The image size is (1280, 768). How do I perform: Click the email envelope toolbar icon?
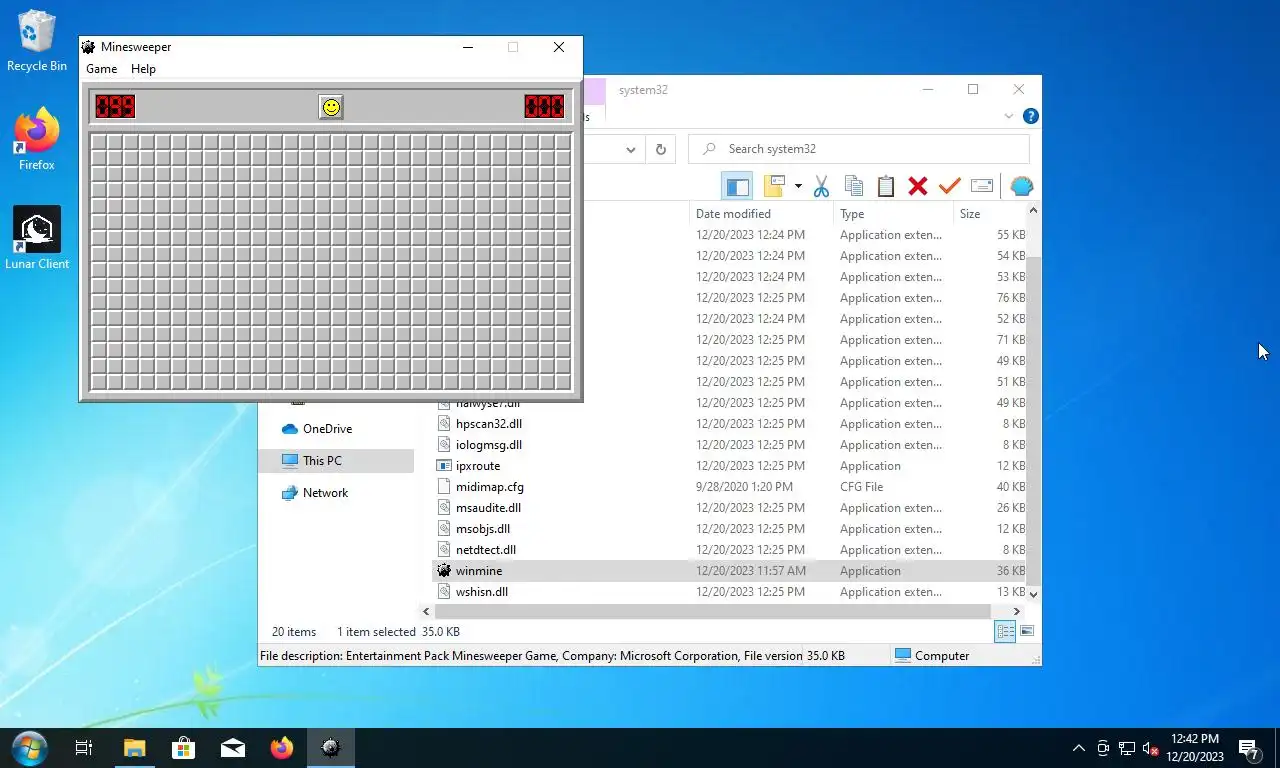(x=982, y=186)
